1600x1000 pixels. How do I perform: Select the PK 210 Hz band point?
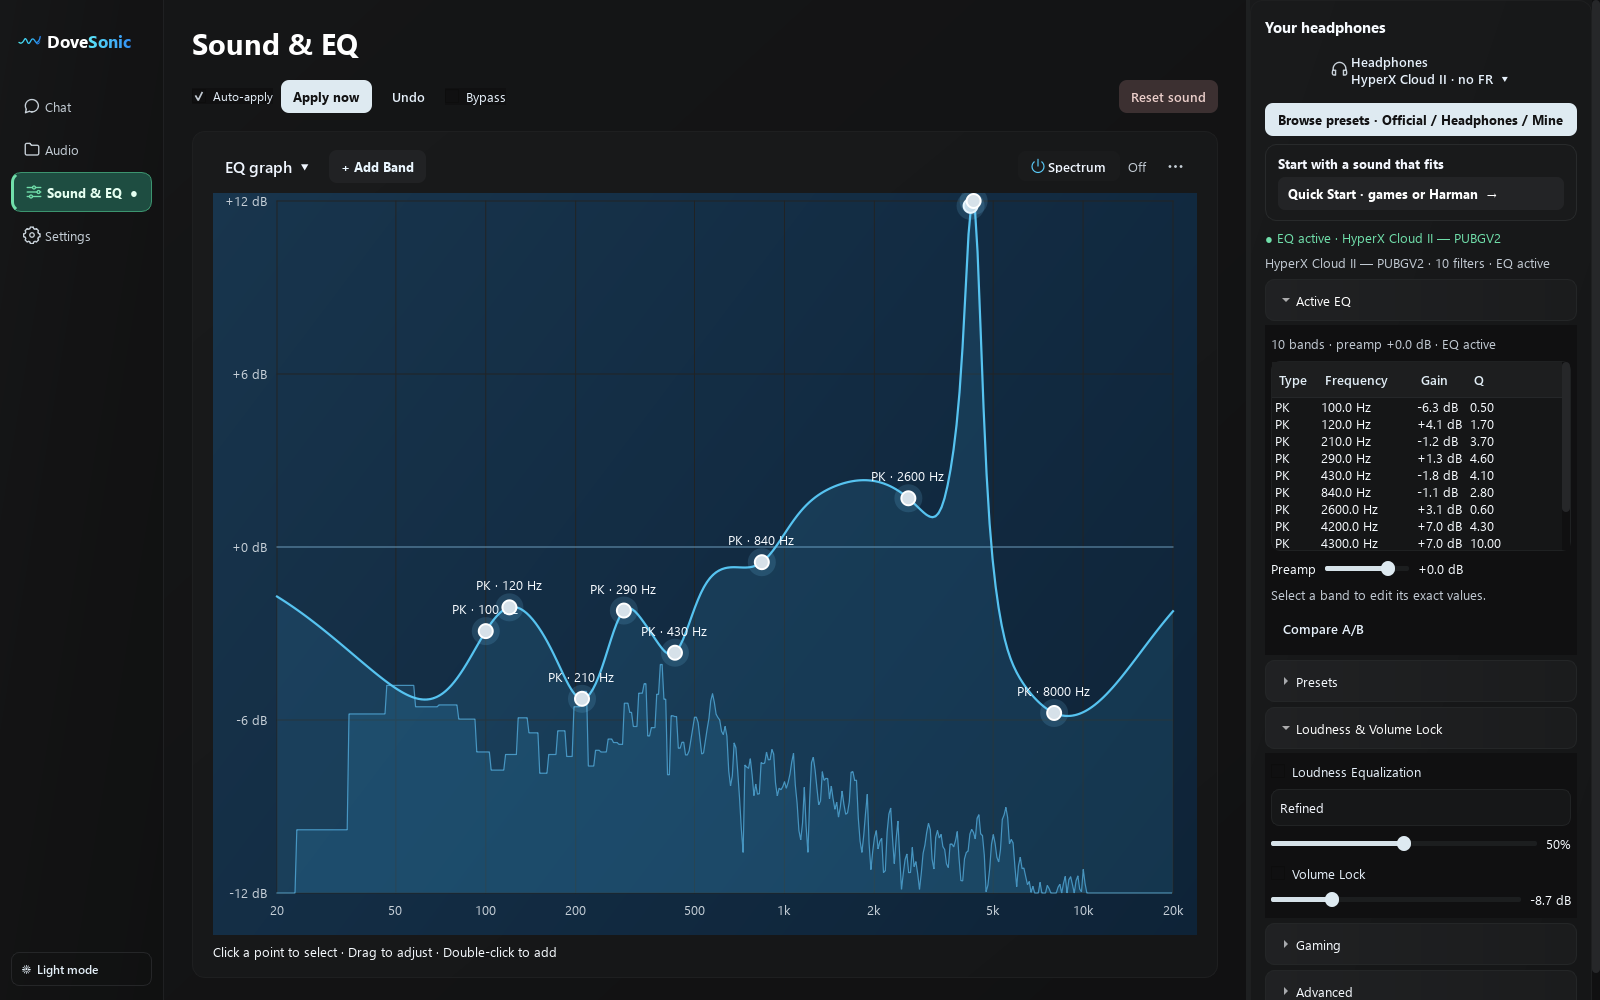click(582, 699)
